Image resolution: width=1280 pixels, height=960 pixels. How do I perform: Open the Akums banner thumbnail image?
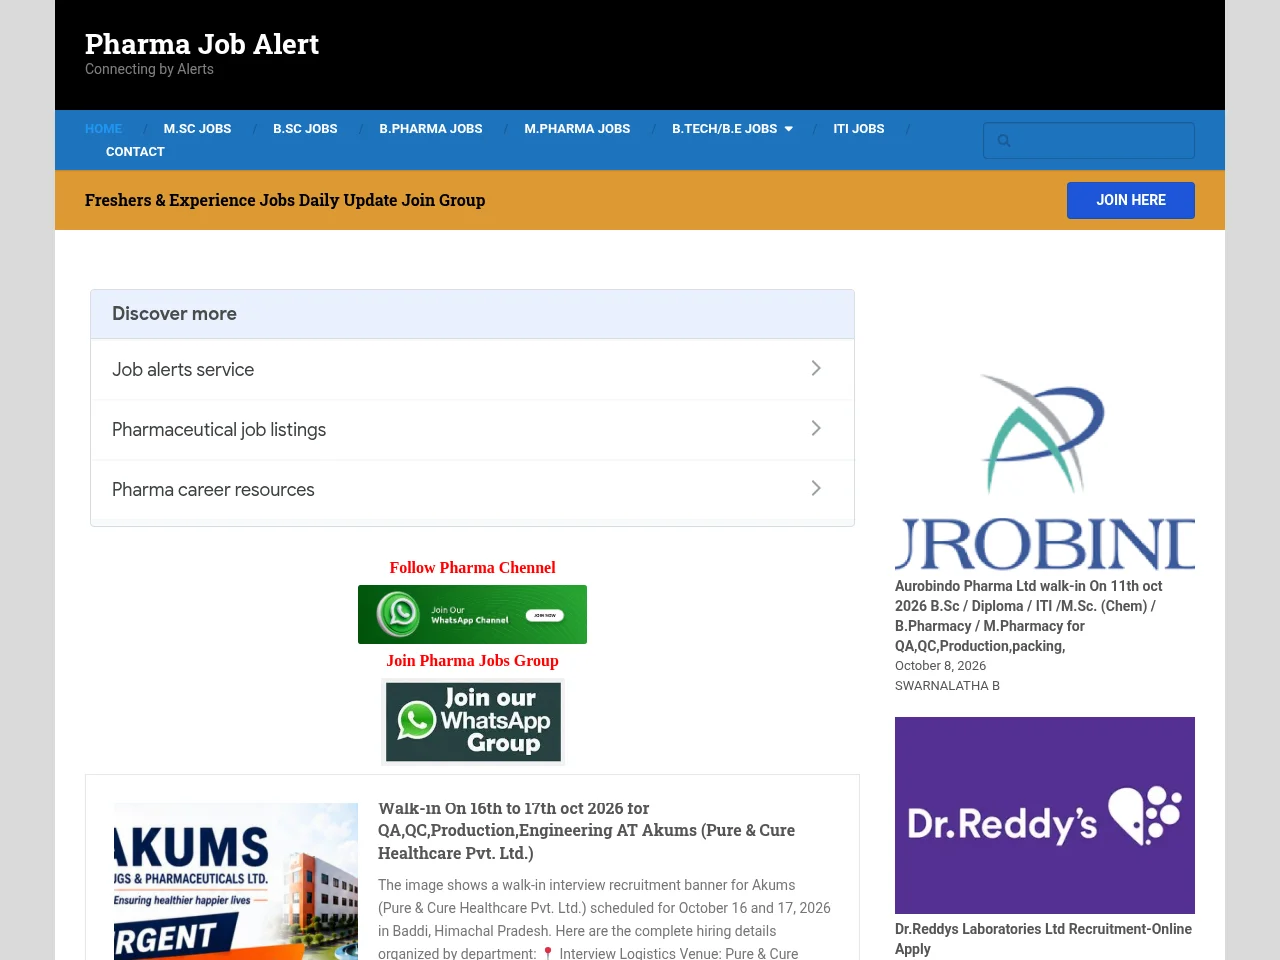click(x=236, y=881)
